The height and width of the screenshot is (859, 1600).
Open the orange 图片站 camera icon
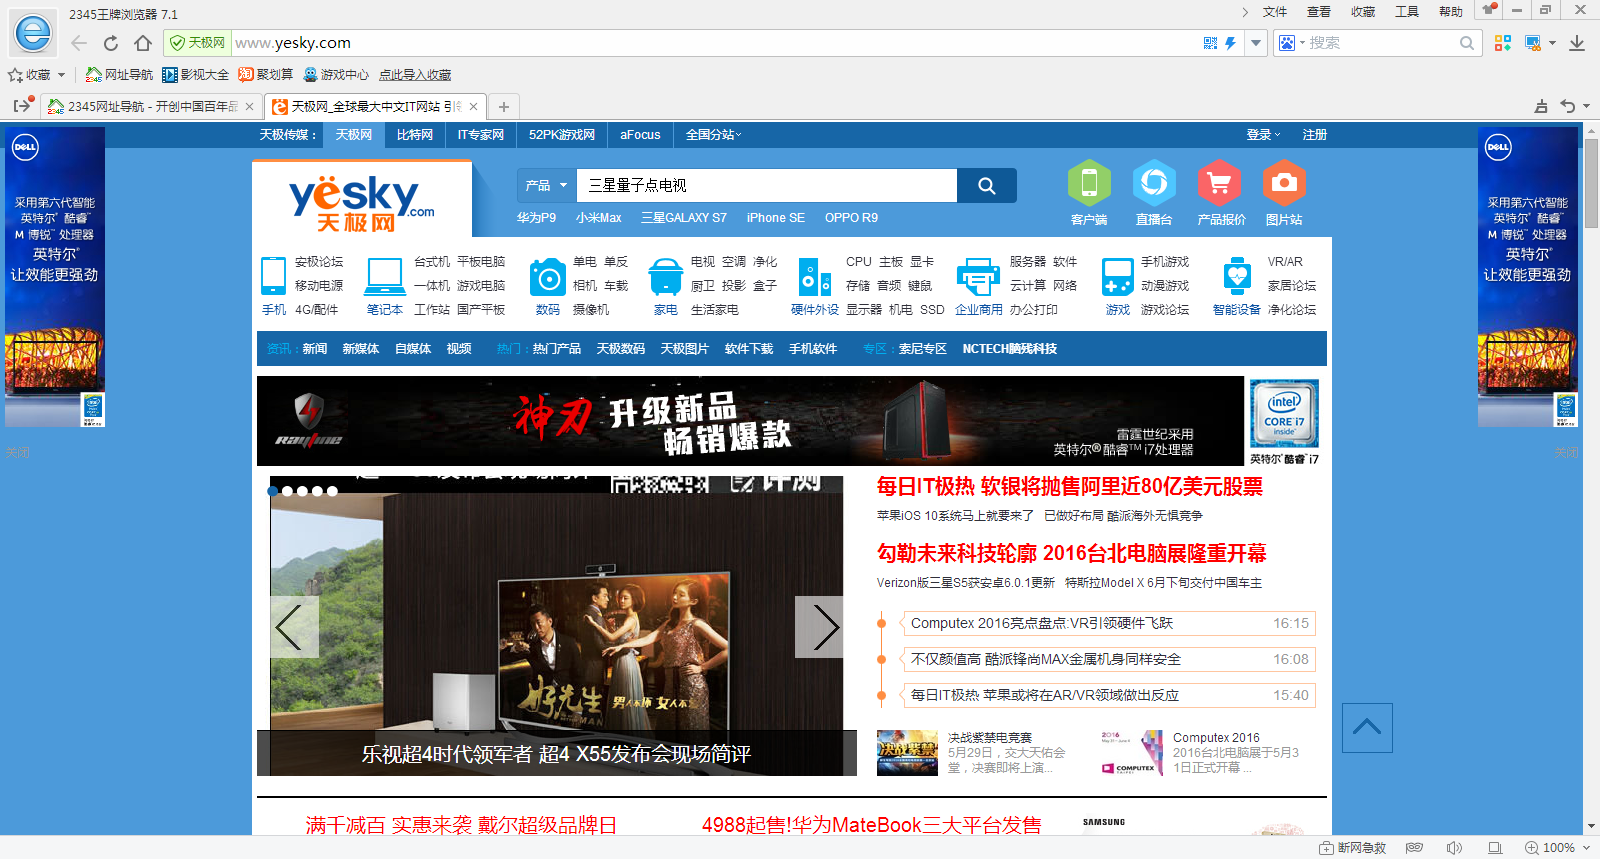pyautogui.click(x=1284, y=183)
